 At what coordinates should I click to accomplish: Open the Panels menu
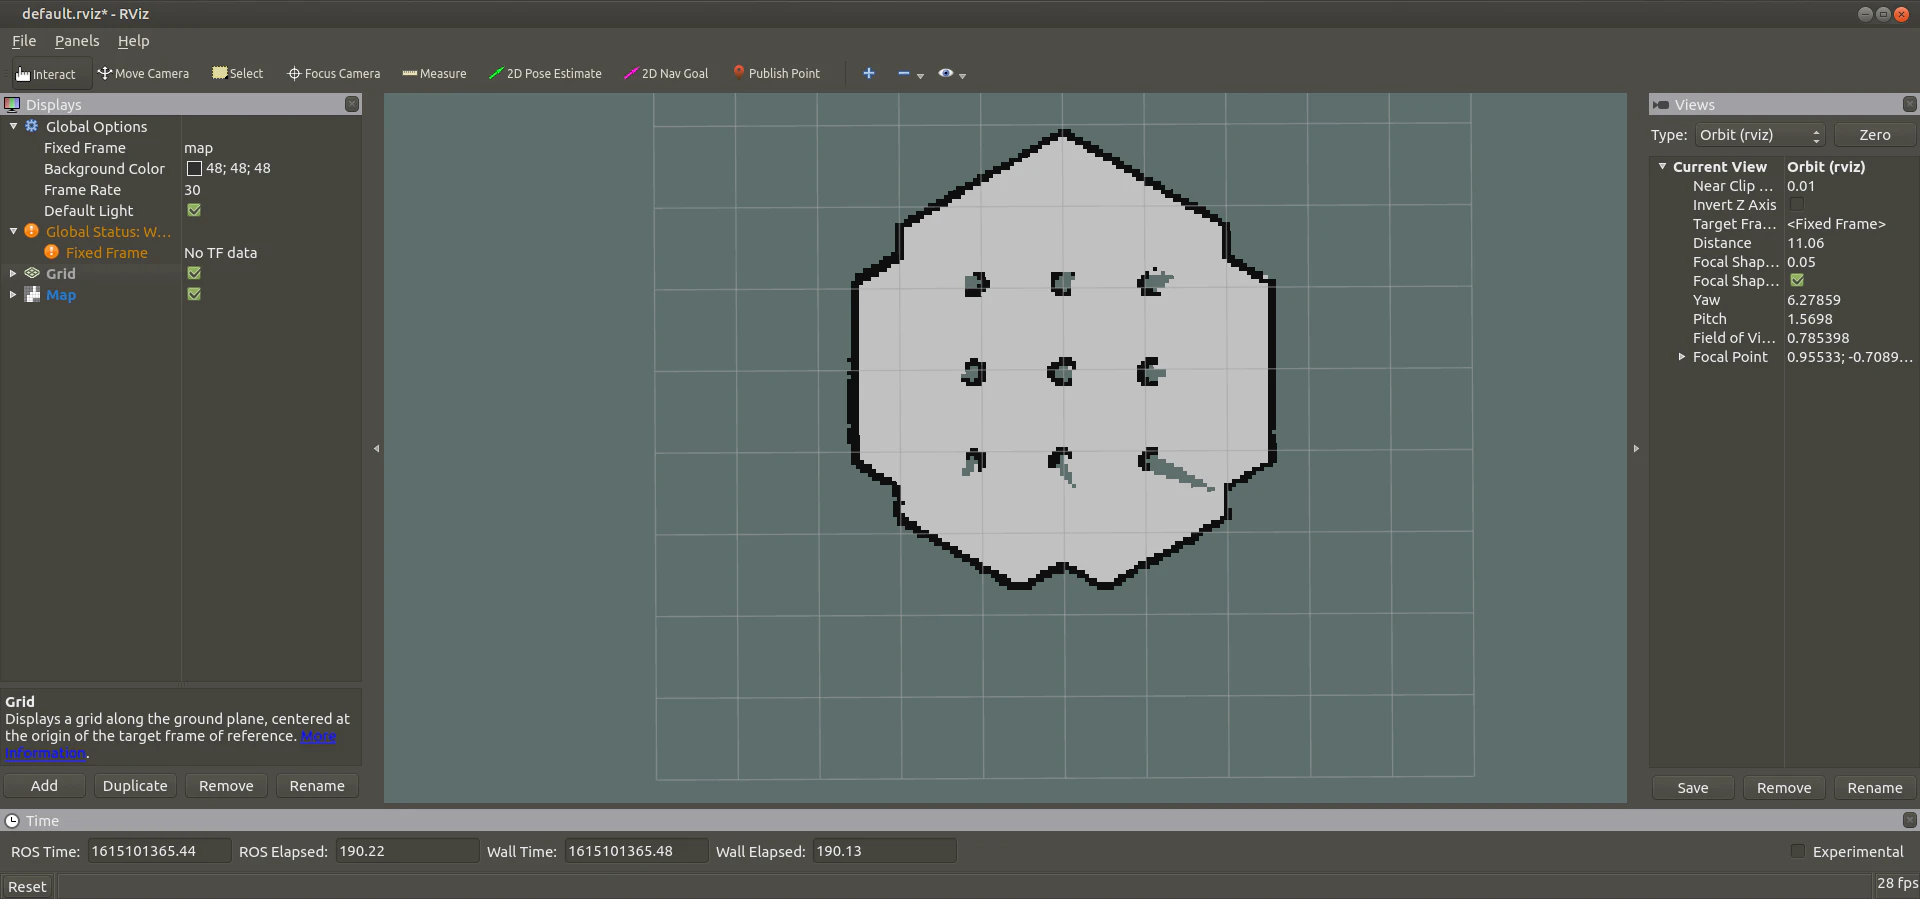[x=77, y=41]
